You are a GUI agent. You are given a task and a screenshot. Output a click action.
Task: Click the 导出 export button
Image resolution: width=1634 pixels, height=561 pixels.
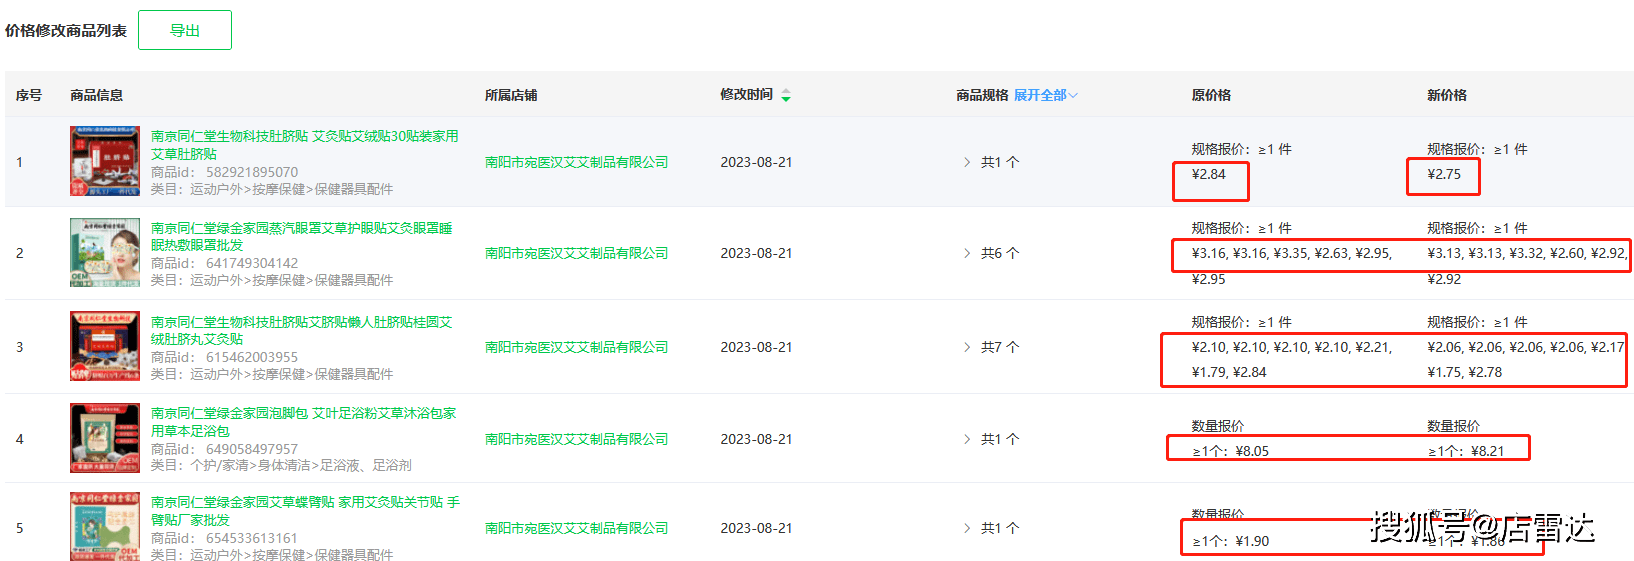pos(185,30)
